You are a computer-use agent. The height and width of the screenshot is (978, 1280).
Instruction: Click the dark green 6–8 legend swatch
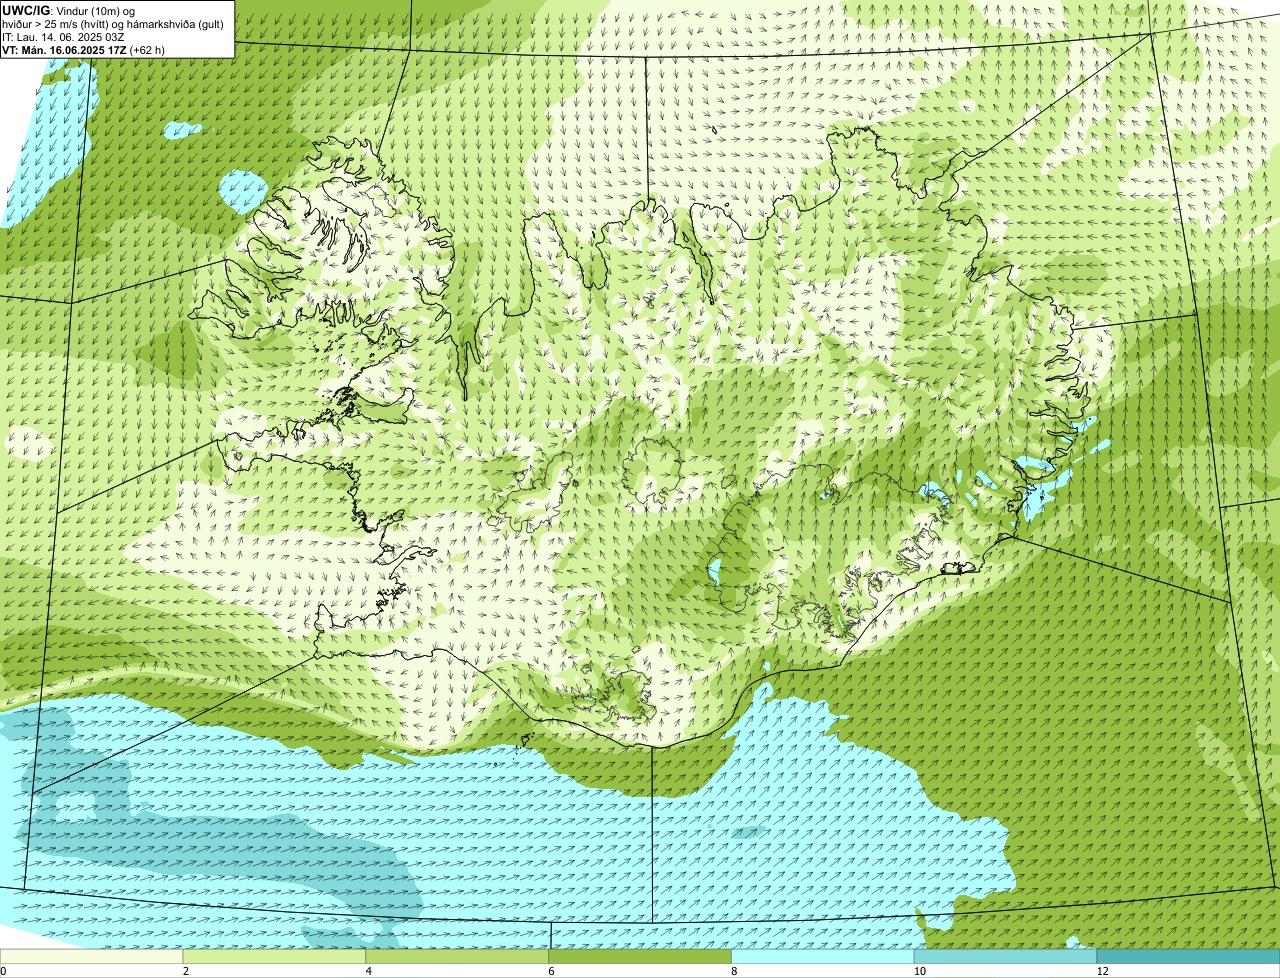click(x=640, y=957)
